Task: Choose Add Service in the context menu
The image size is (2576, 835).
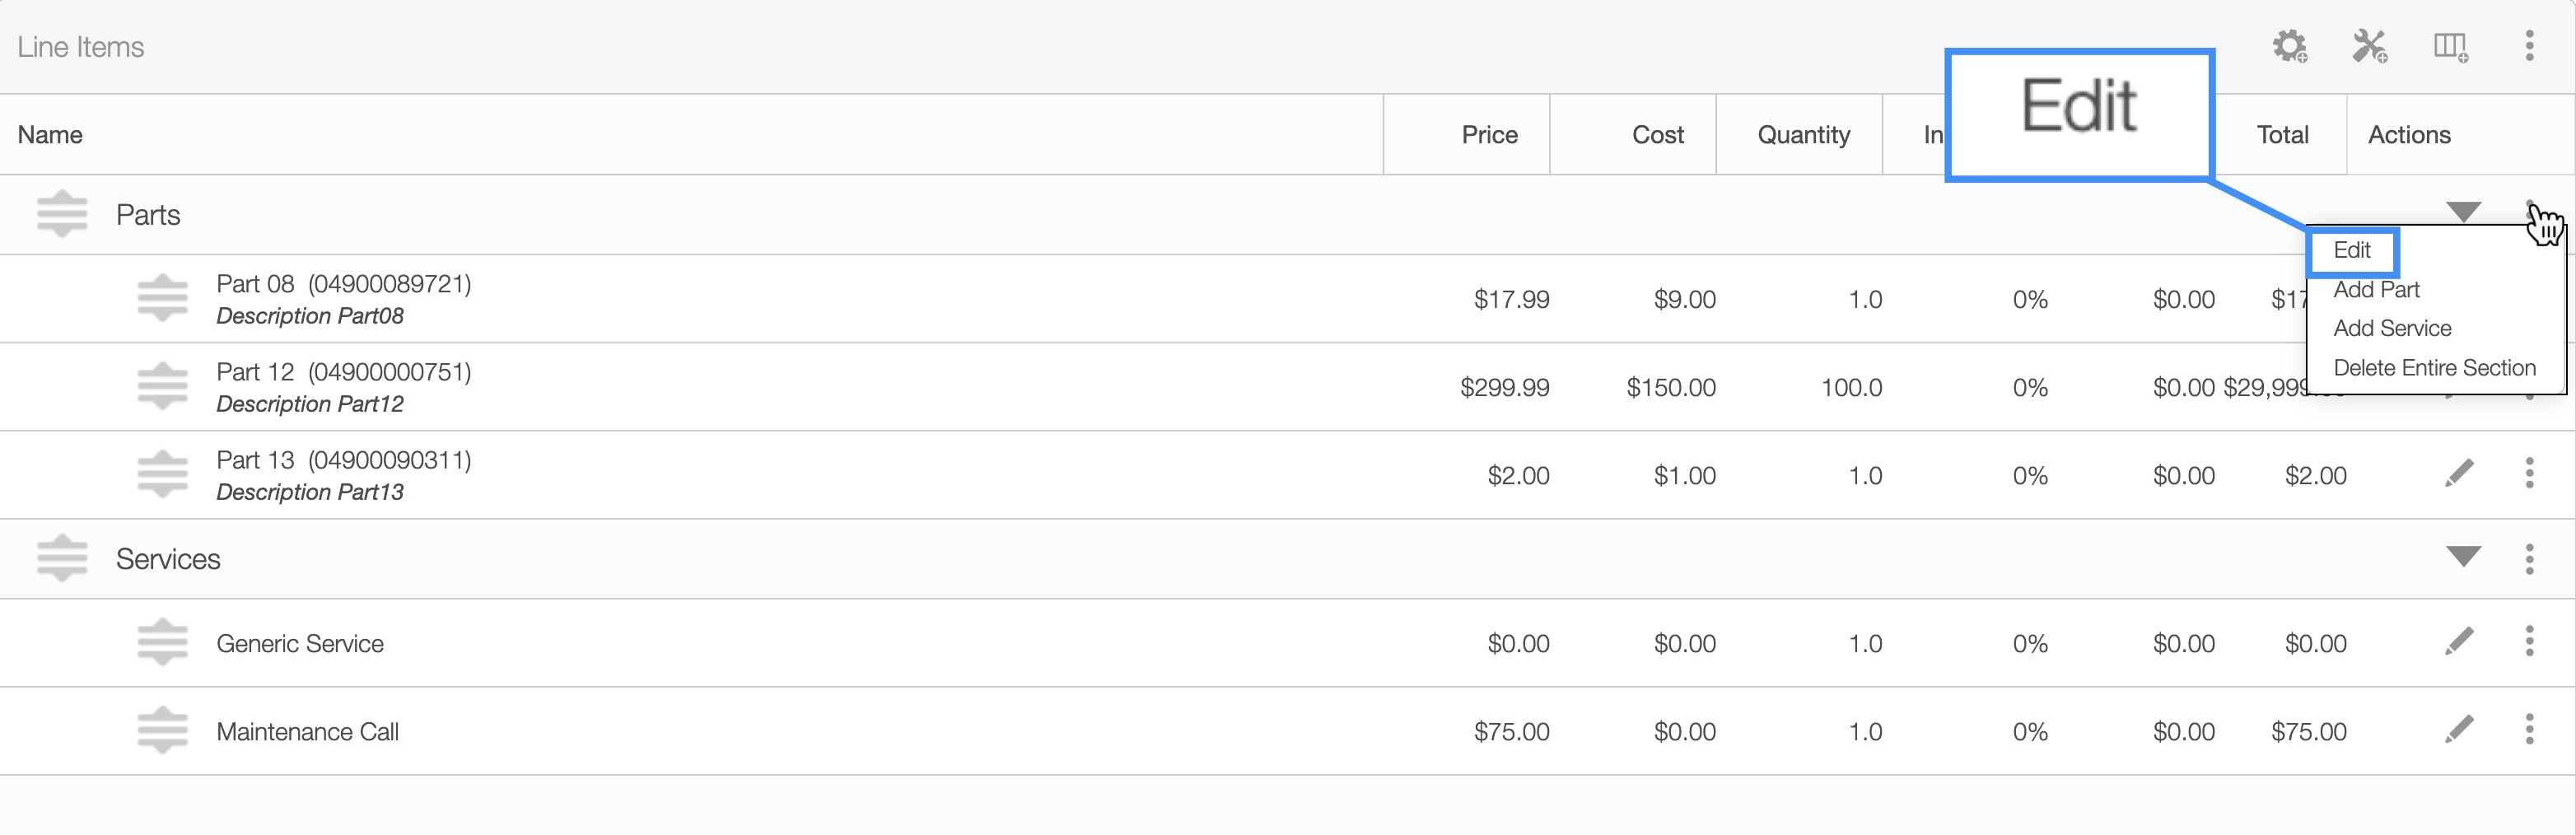Action: (x=2392, y=329)
